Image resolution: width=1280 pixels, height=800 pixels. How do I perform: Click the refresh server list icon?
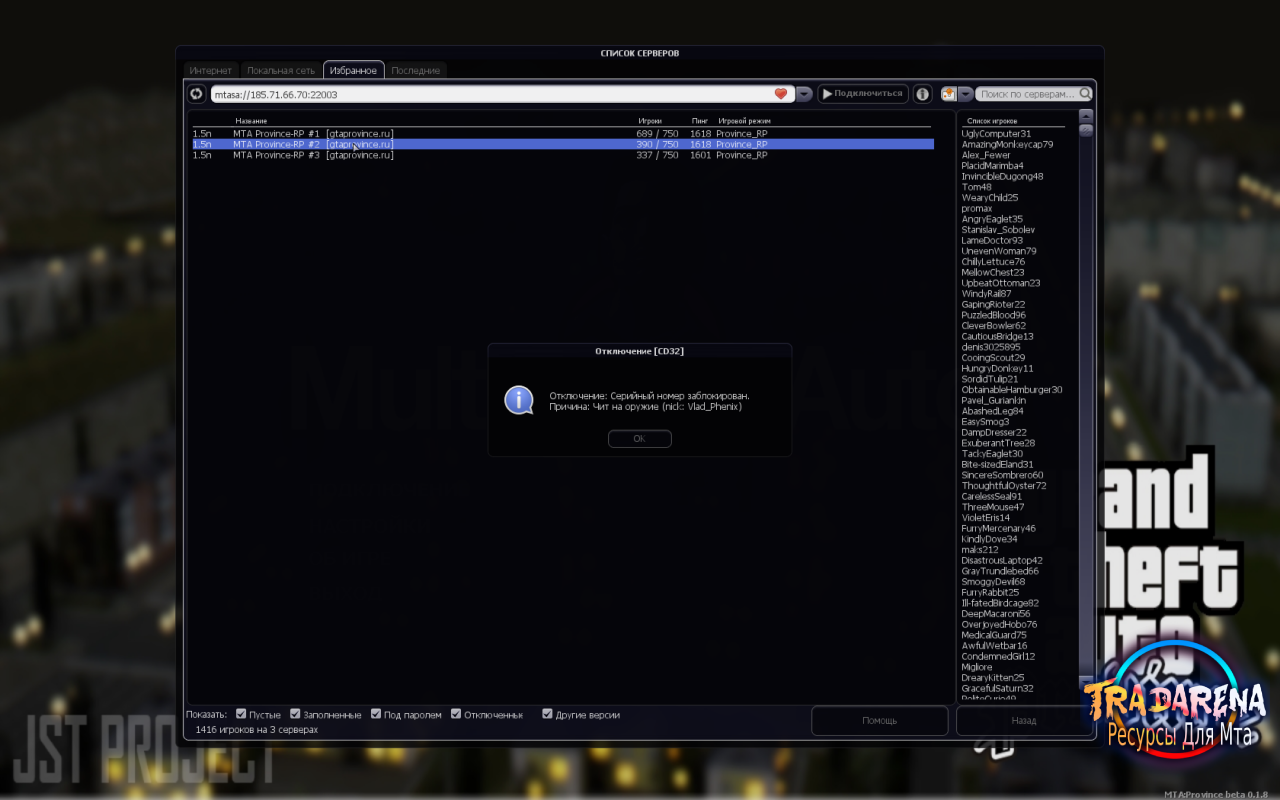[196, 94]
